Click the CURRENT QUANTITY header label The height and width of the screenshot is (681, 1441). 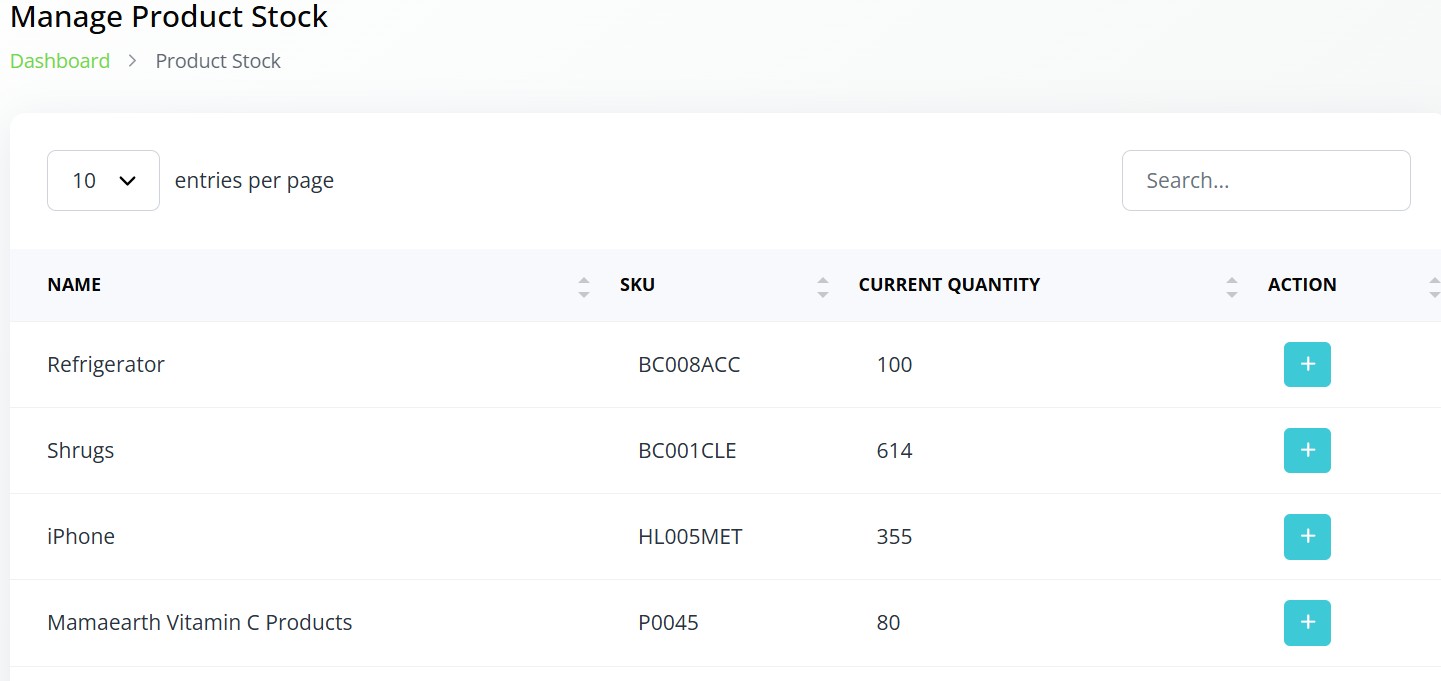(x=949, y=285)
